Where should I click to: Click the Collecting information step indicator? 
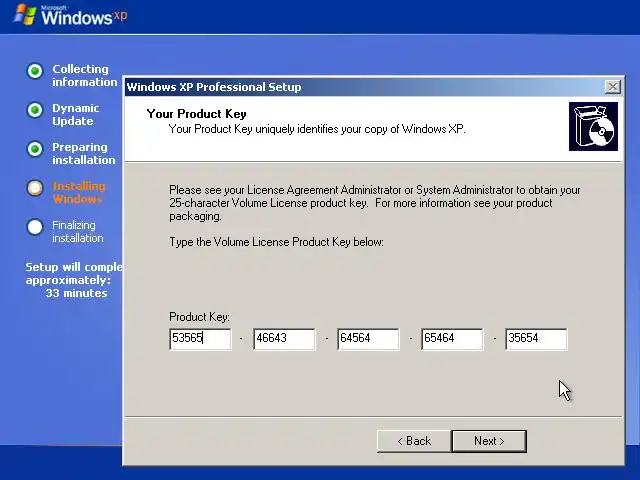click(x=35, y=71)
